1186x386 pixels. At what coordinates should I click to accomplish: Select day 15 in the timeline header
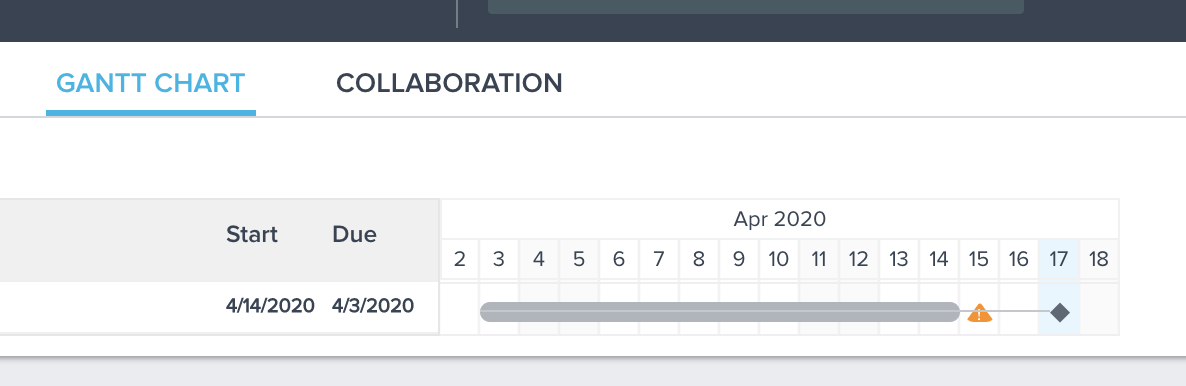click(979, 260)
